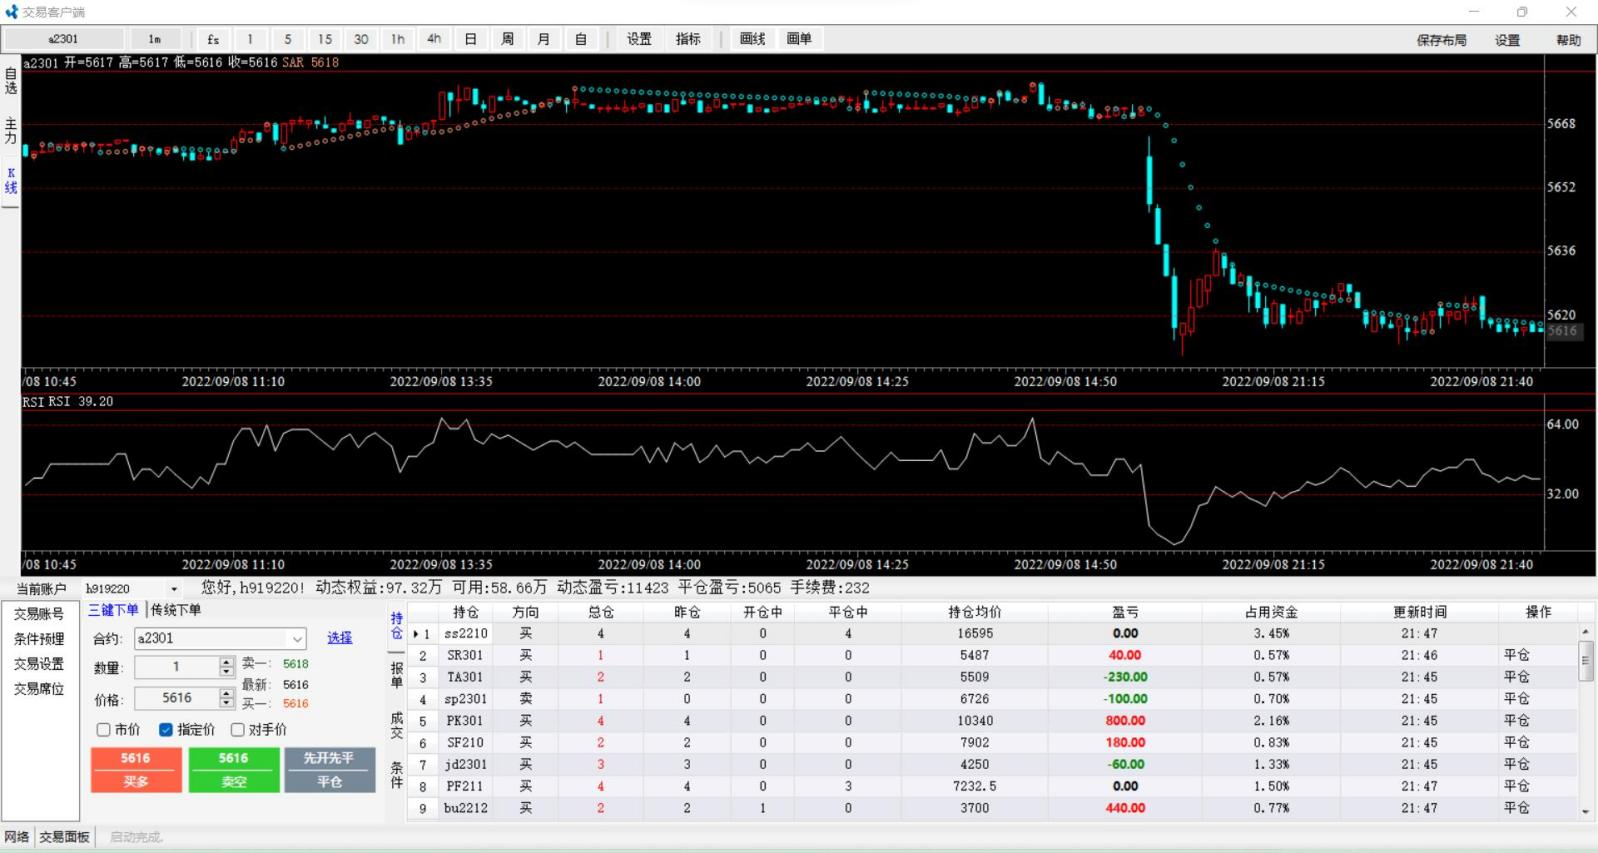The image size is (1598, 853).
Task: Click 保存布局 to save layout
Action: (x=1441, y=40)
